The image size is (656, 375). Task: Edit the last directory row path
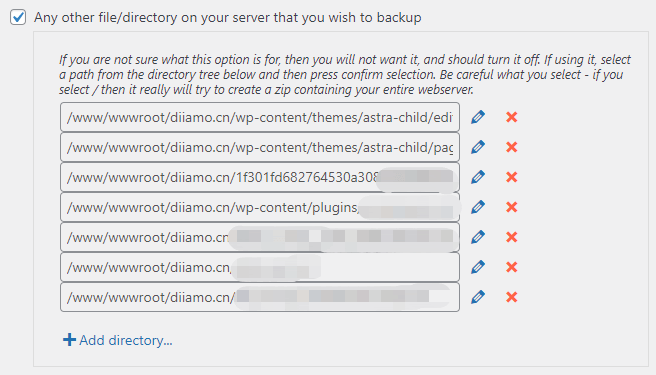click(x=478, y=297)
